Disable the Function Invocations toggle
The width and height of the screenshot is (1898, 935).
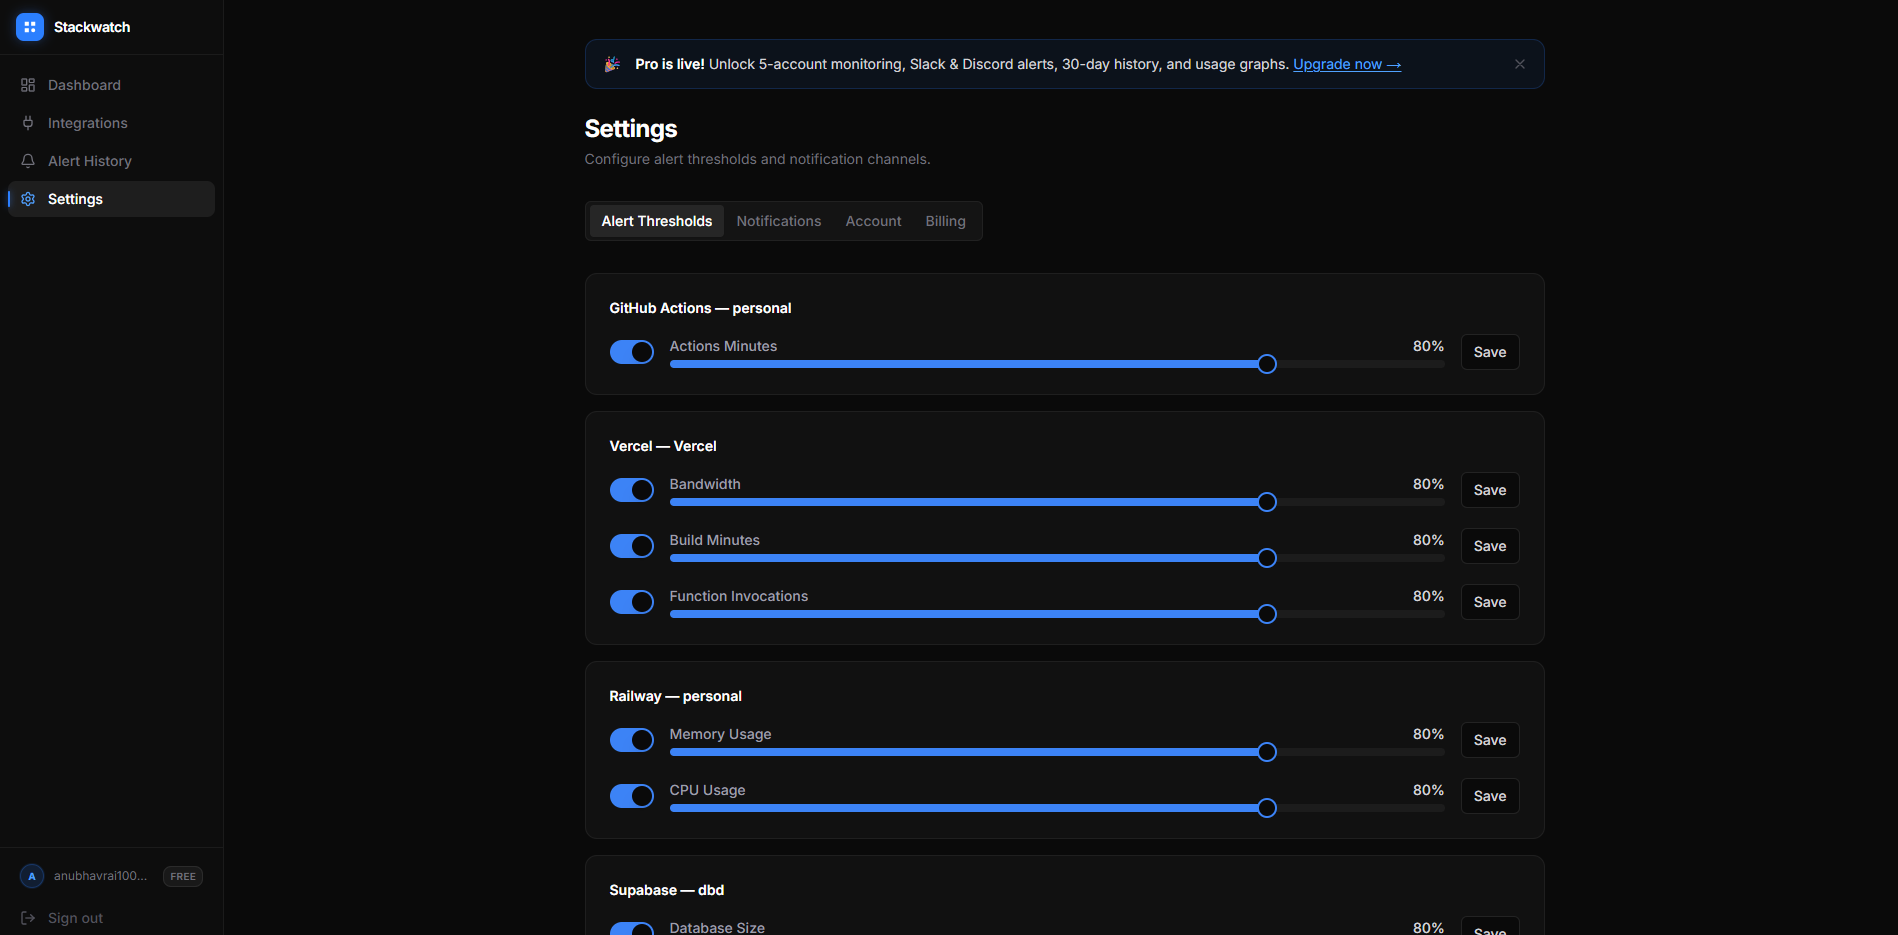(x=631, y=601)
